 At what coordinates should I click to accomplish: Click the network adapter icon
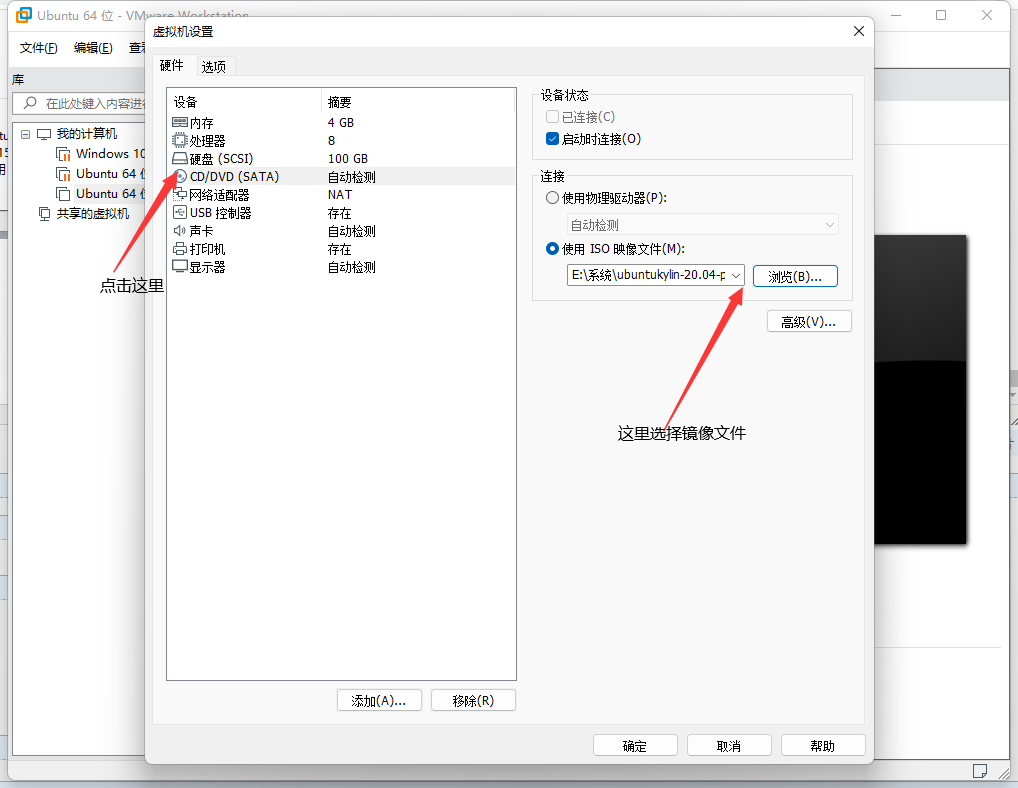(x=180, y=195)
